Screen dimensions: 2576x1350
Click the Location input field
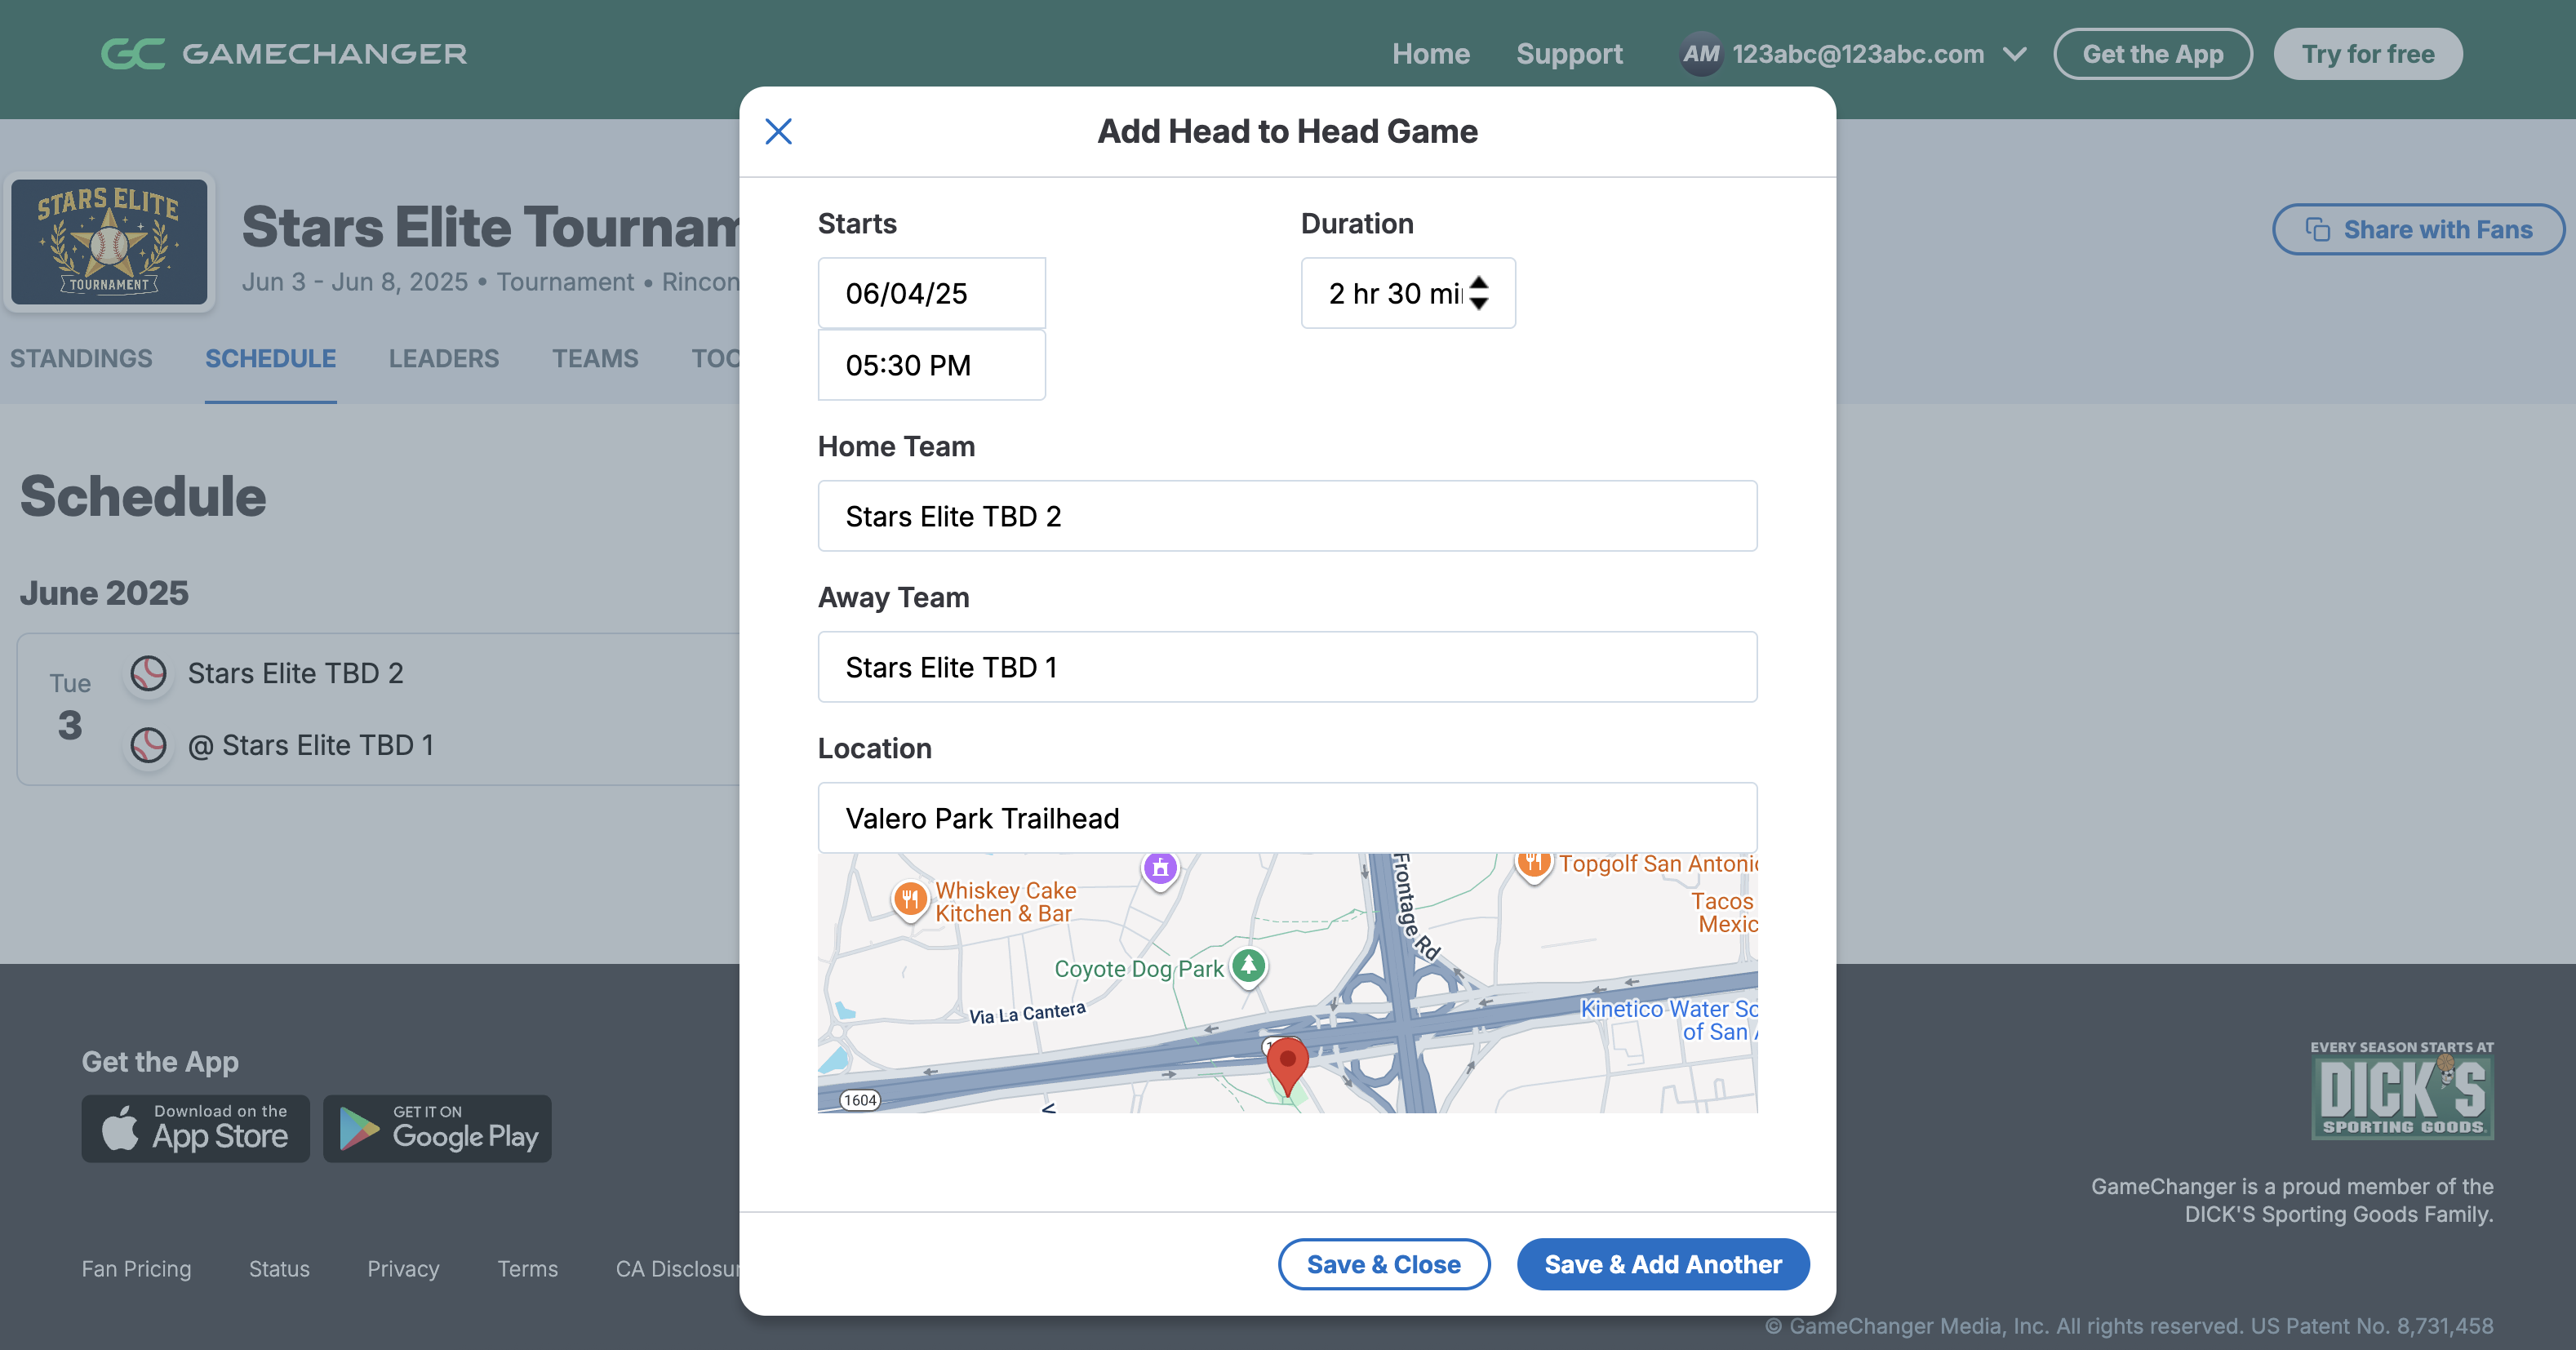click(1287, 818)
